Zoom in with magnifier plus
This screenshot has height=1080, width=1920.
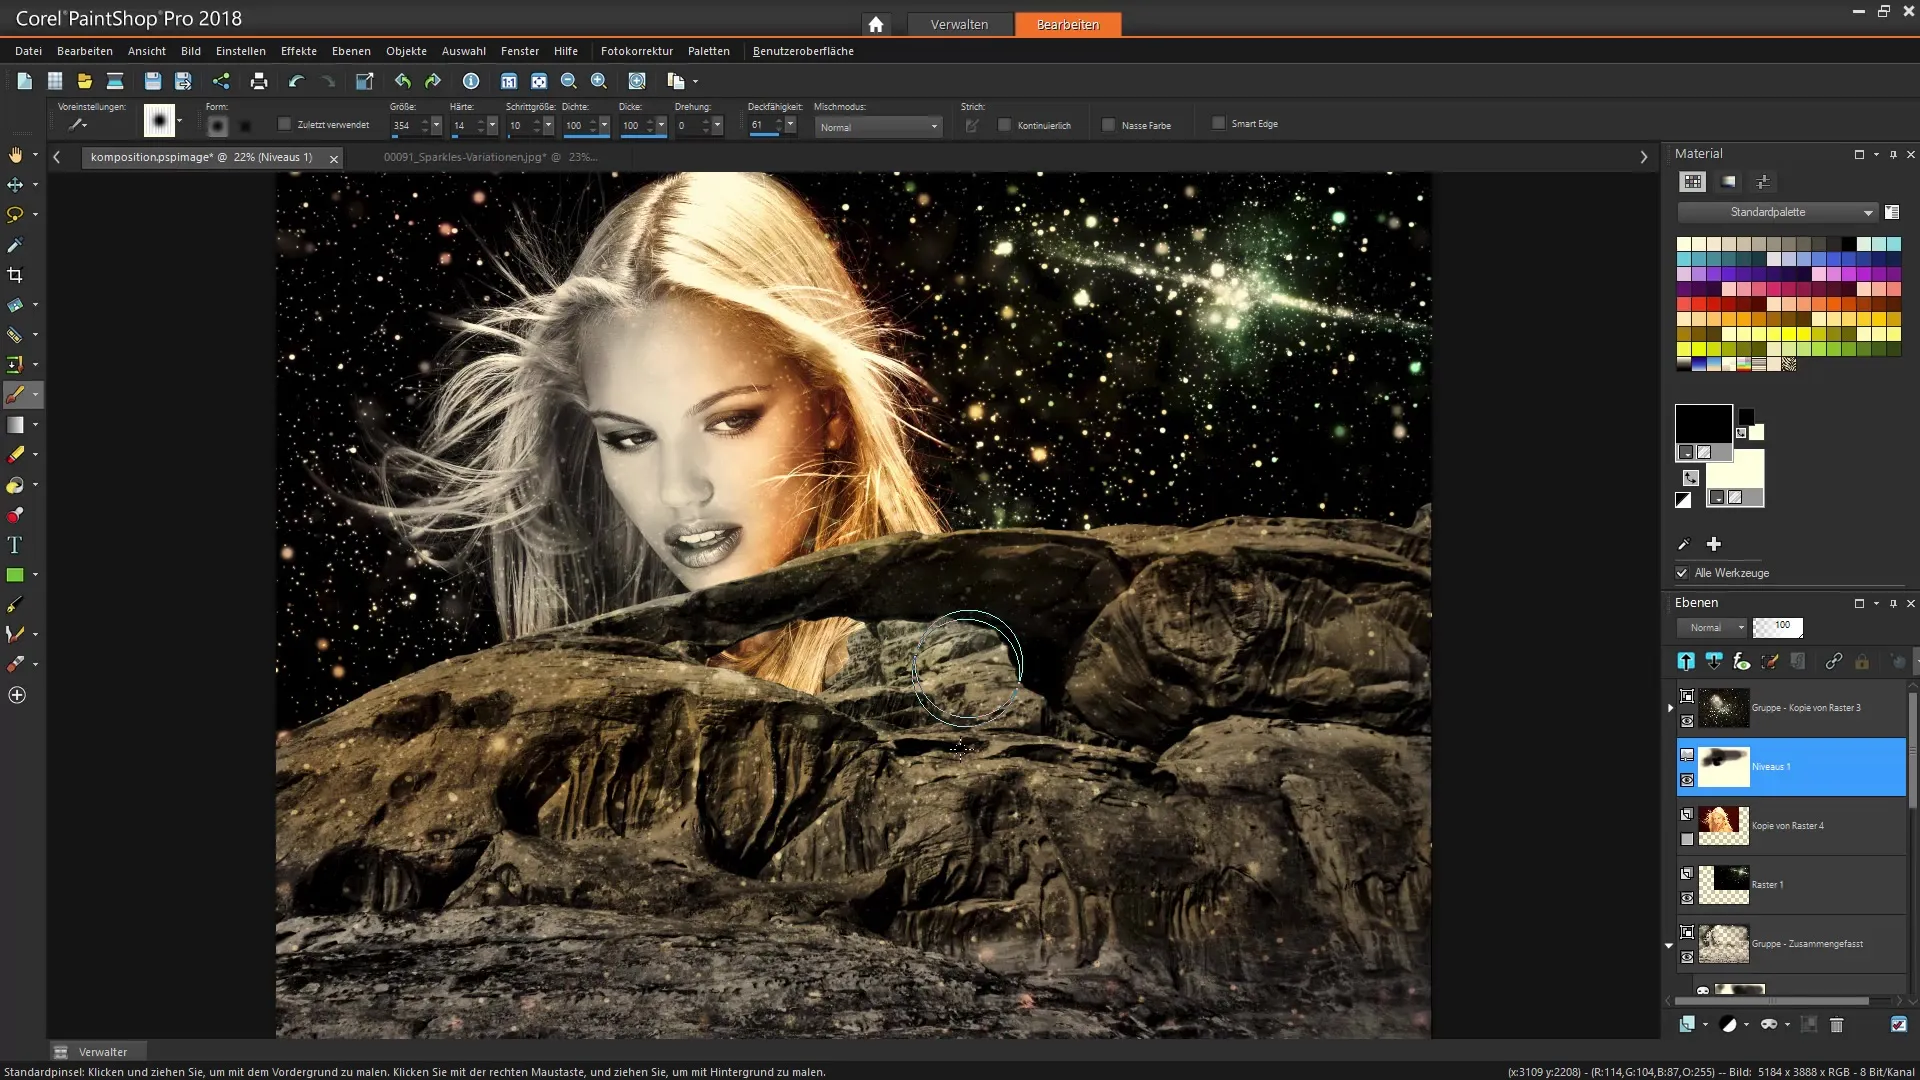coord(599,81)
